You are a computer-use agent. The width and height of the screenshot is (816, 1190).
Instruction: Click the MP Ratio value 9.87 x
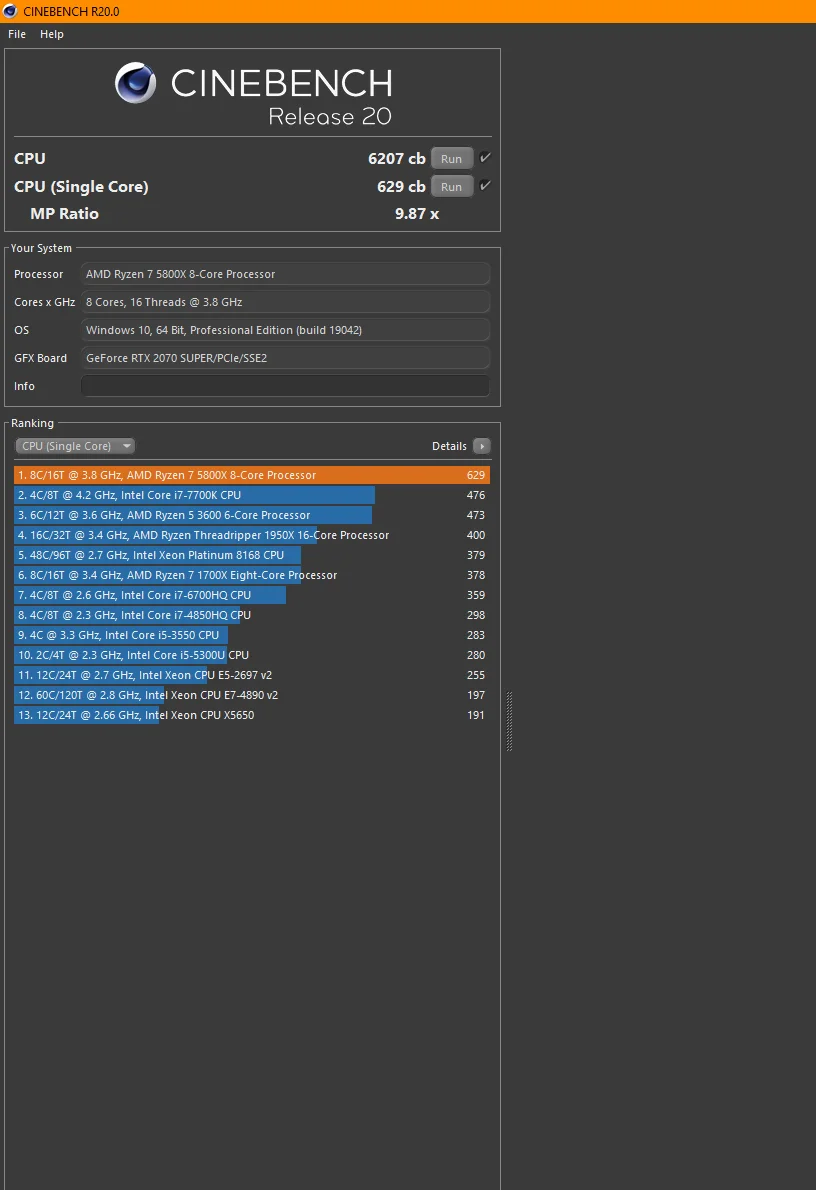coord(417,214)
